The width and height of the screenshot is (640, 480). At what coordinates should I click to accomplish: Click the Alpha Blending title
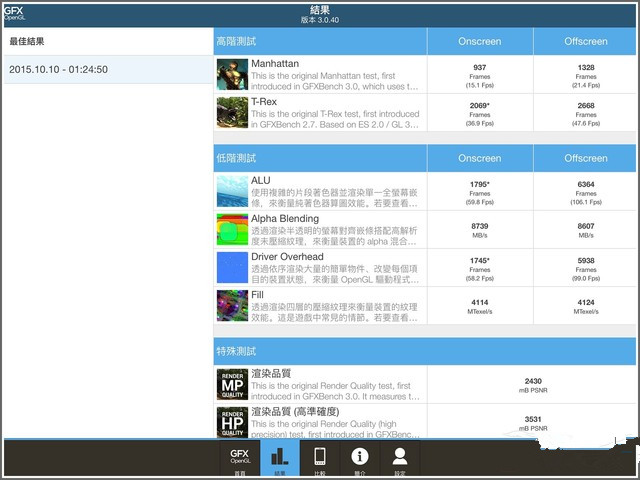pos(285,219)
